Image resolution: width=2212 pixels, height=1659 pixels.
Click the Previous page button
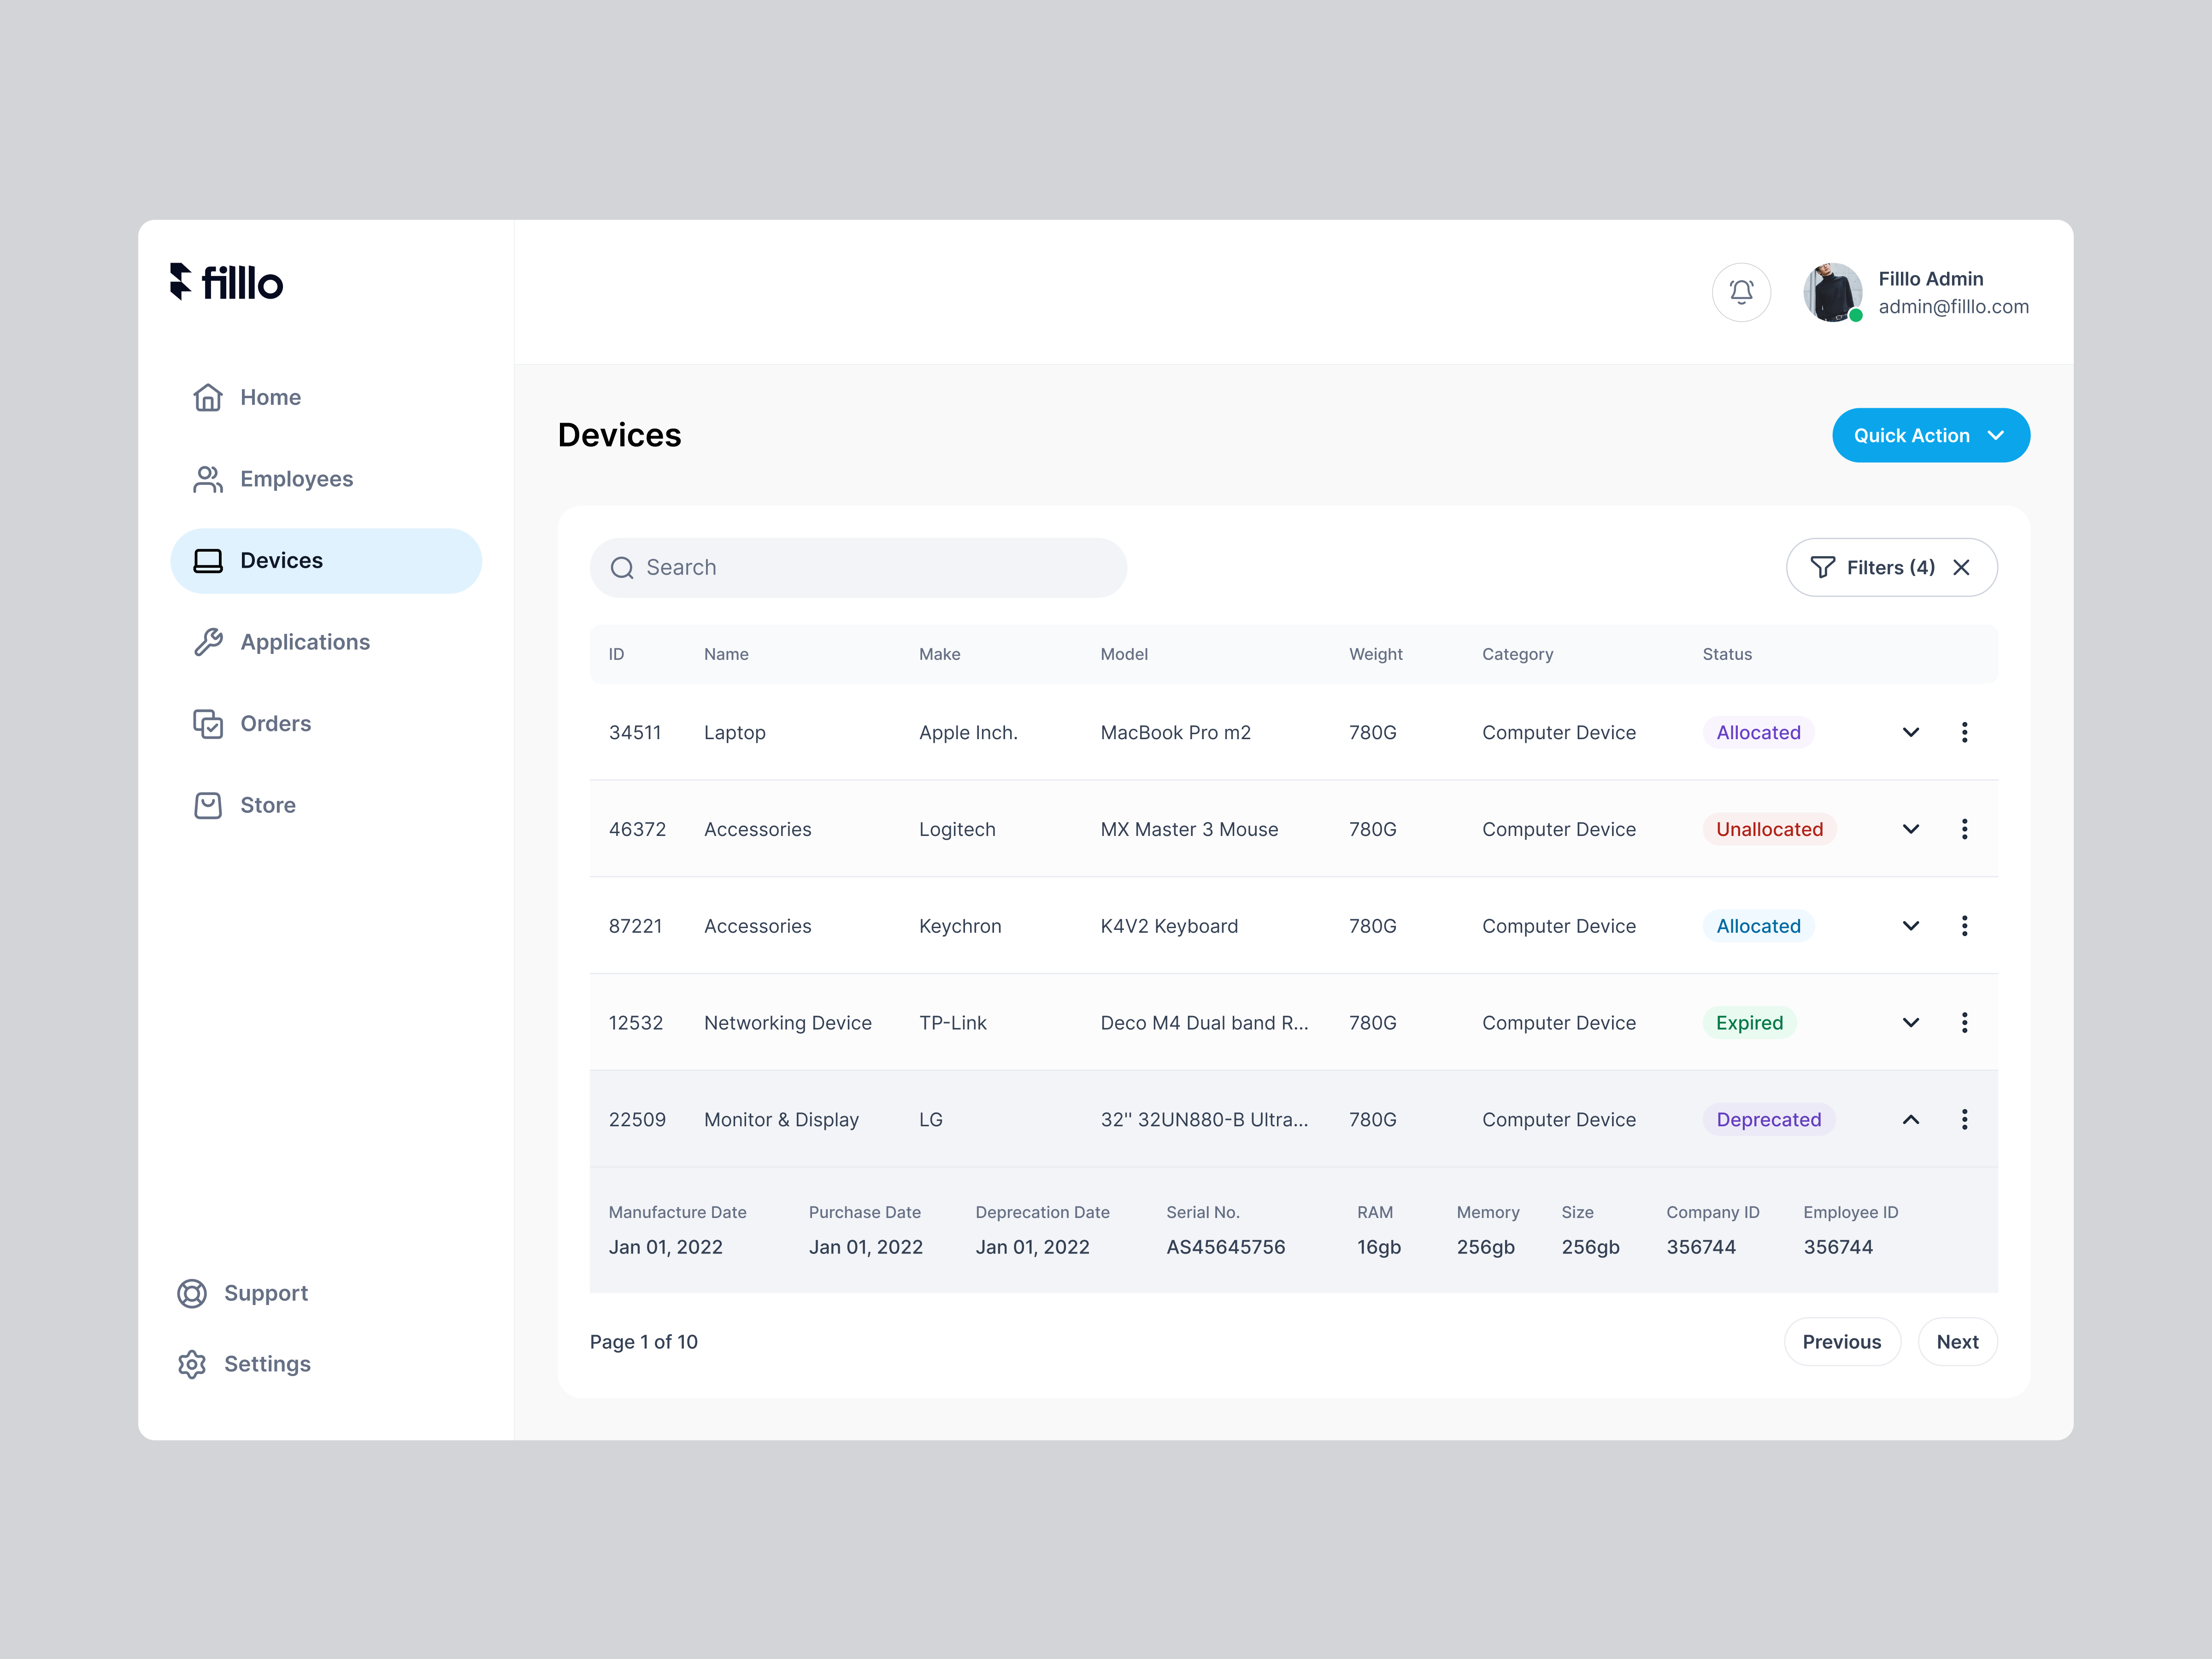pyautogui.click(x=1842, y=1341)
